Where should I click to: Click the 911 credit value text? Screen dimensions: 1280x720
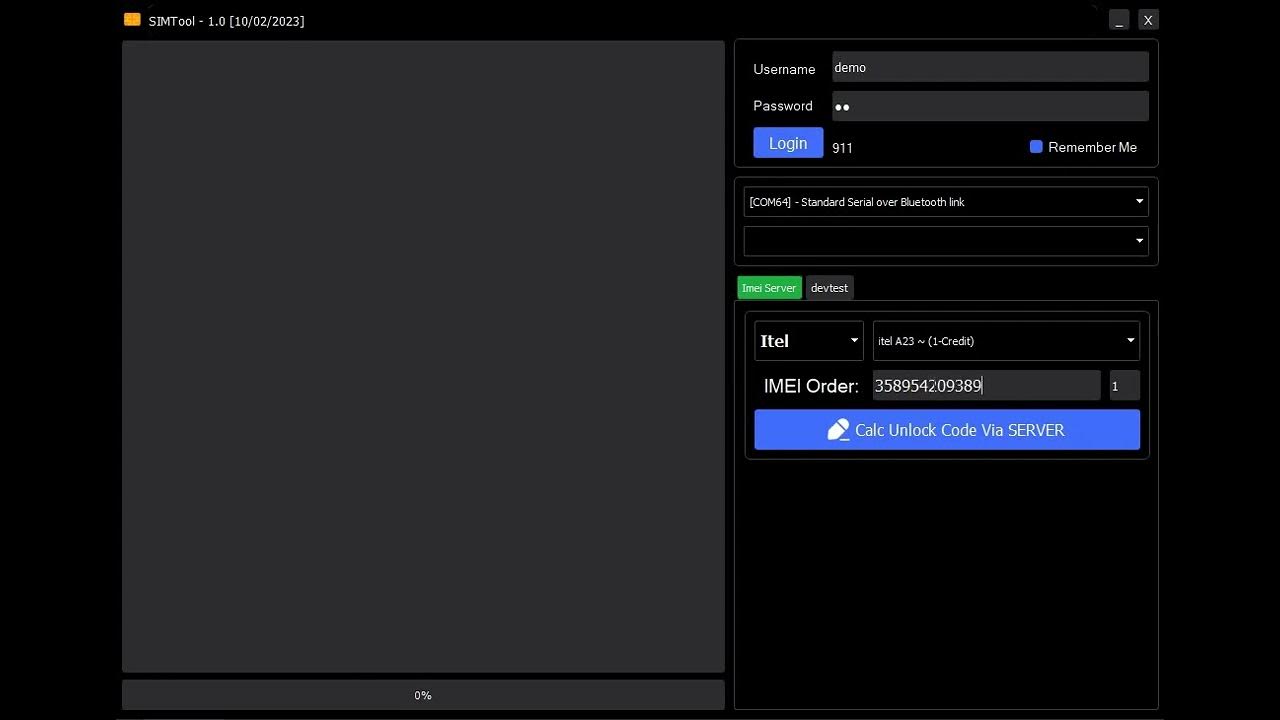(842, 148)
